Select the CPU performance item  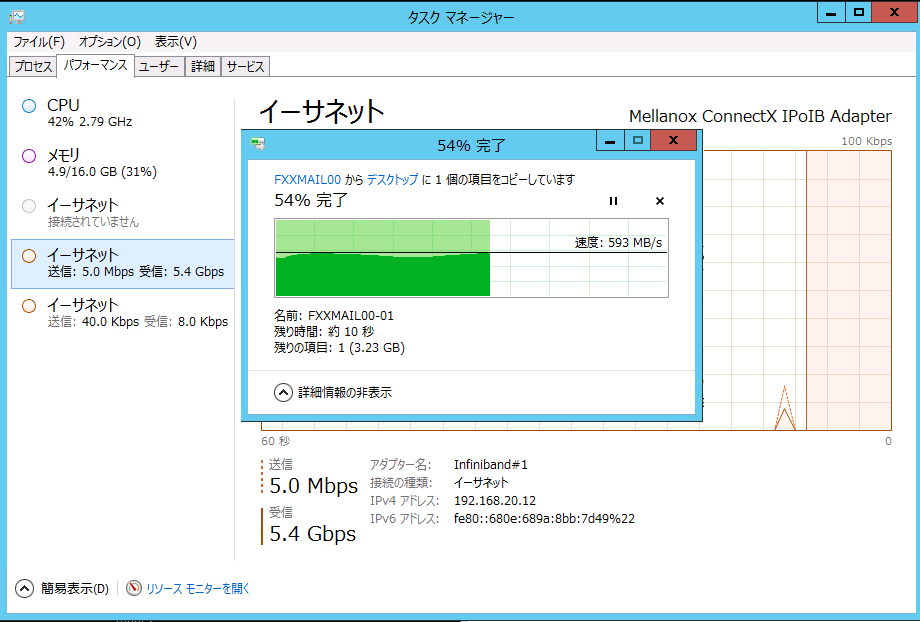123,113
